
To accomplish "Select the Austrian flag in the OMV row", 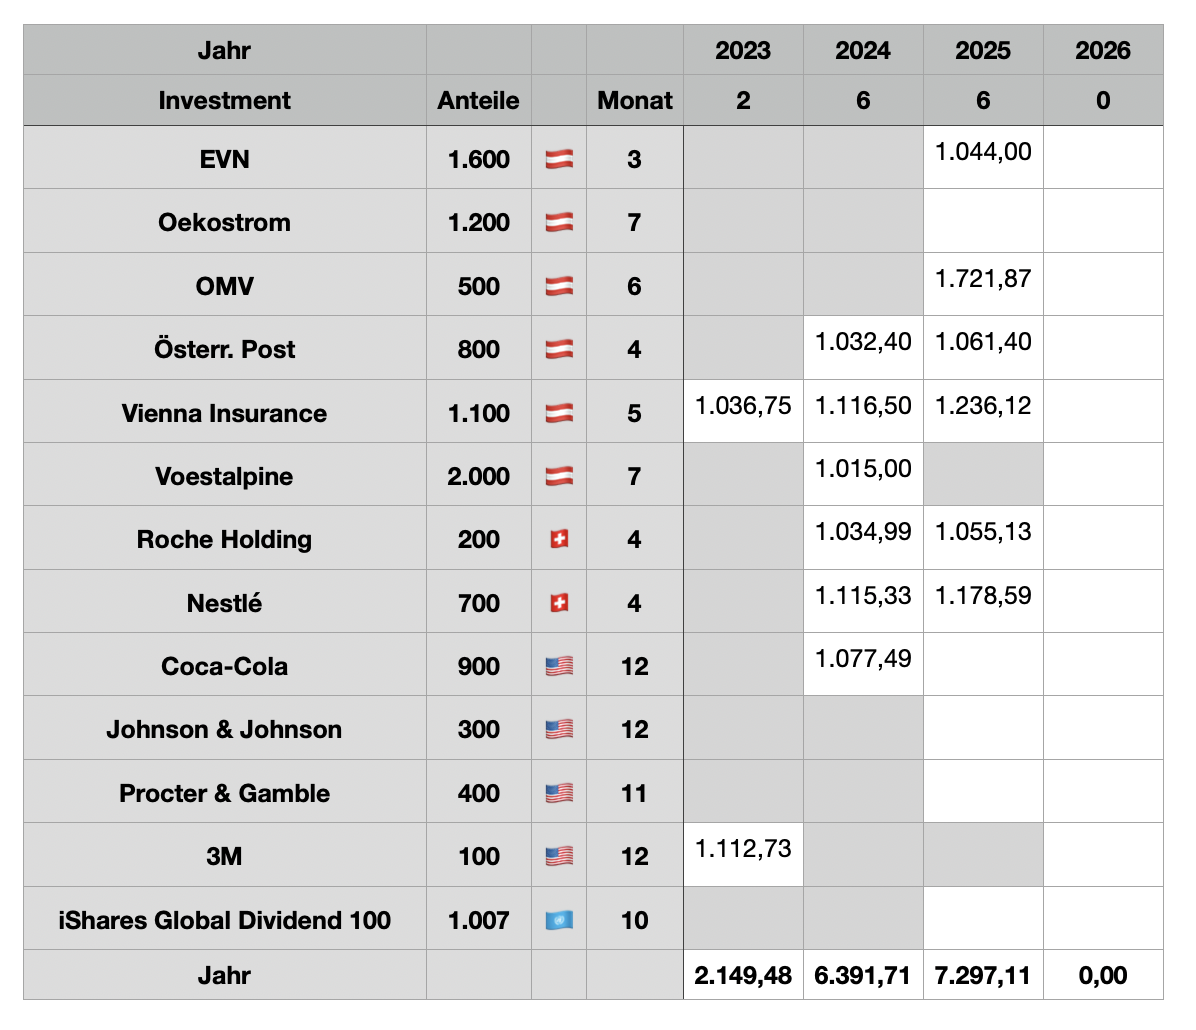I will tap(559, 286).
